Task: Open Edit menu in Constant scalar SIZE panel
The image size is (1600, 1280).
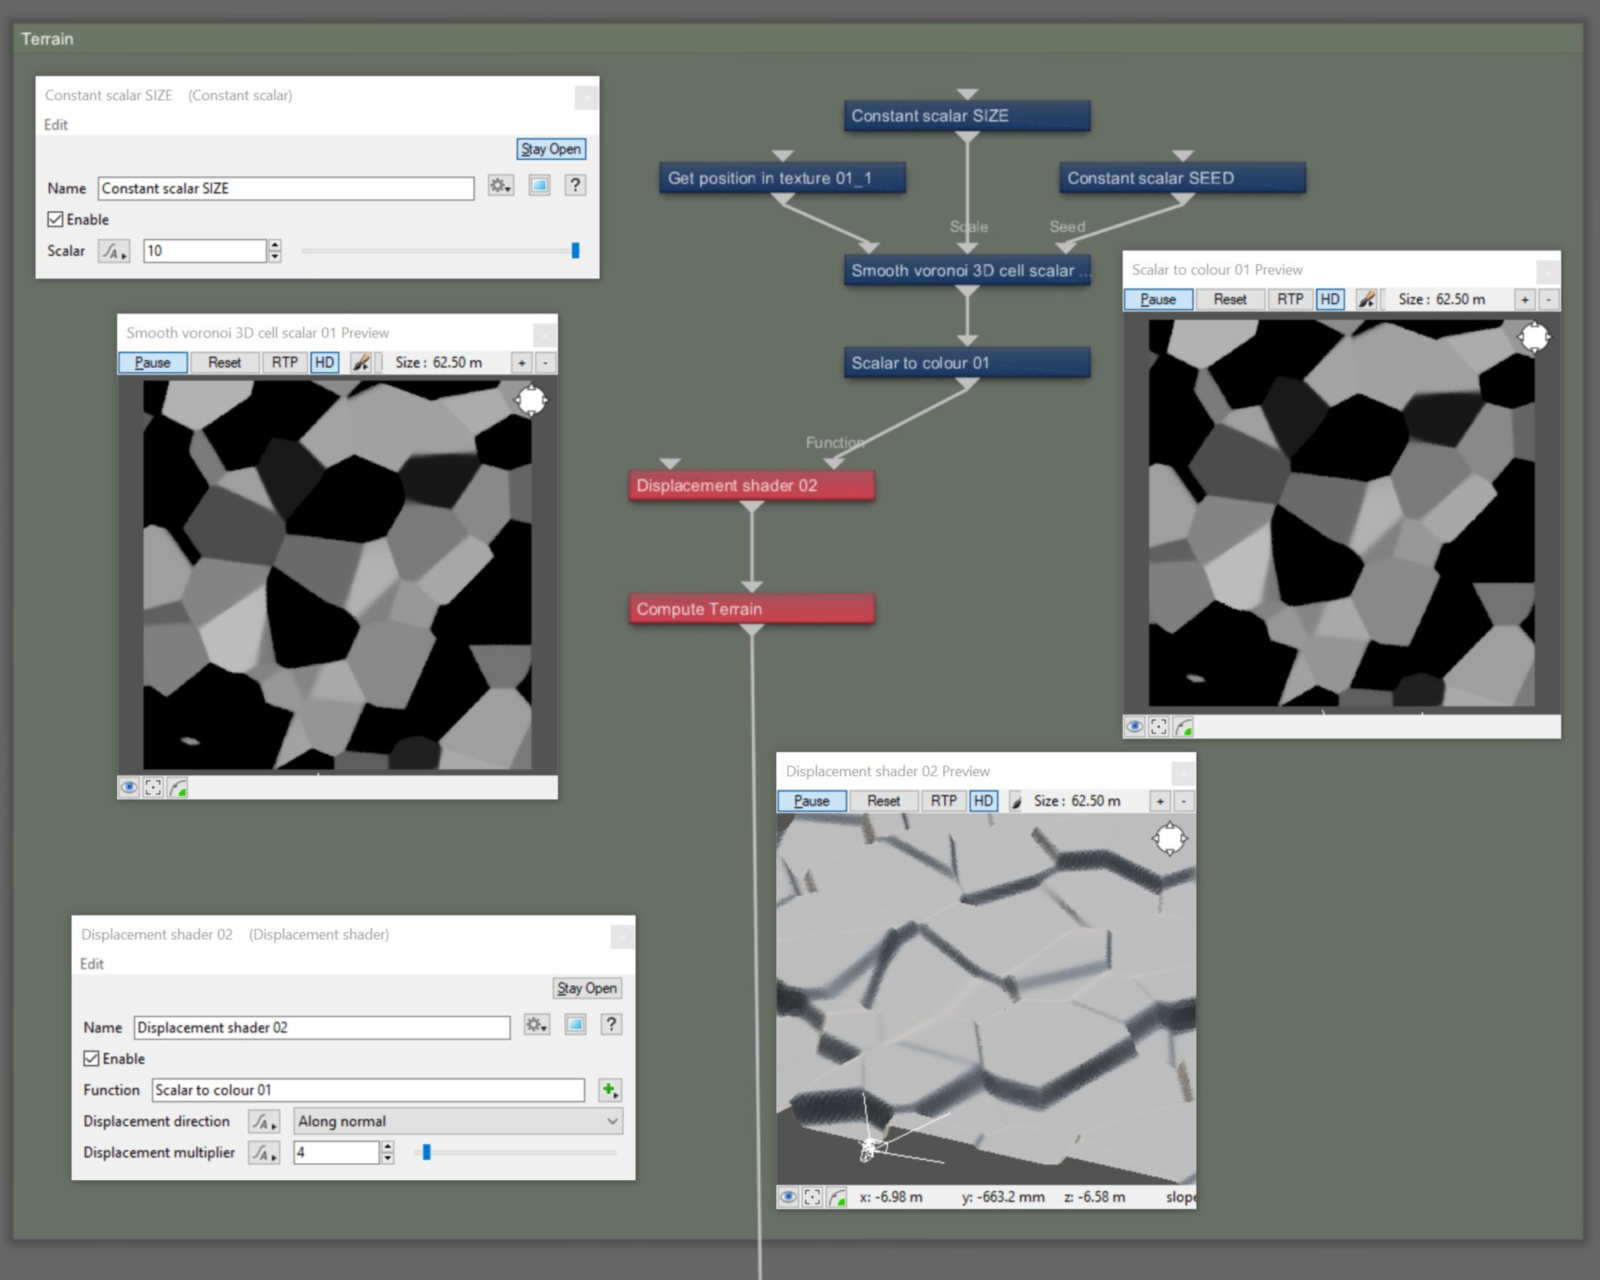Action: coord(56,124)
